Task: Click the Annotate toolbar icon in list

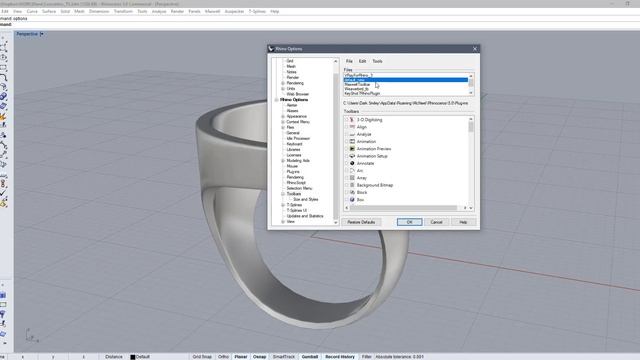Action: coord(352,163)
